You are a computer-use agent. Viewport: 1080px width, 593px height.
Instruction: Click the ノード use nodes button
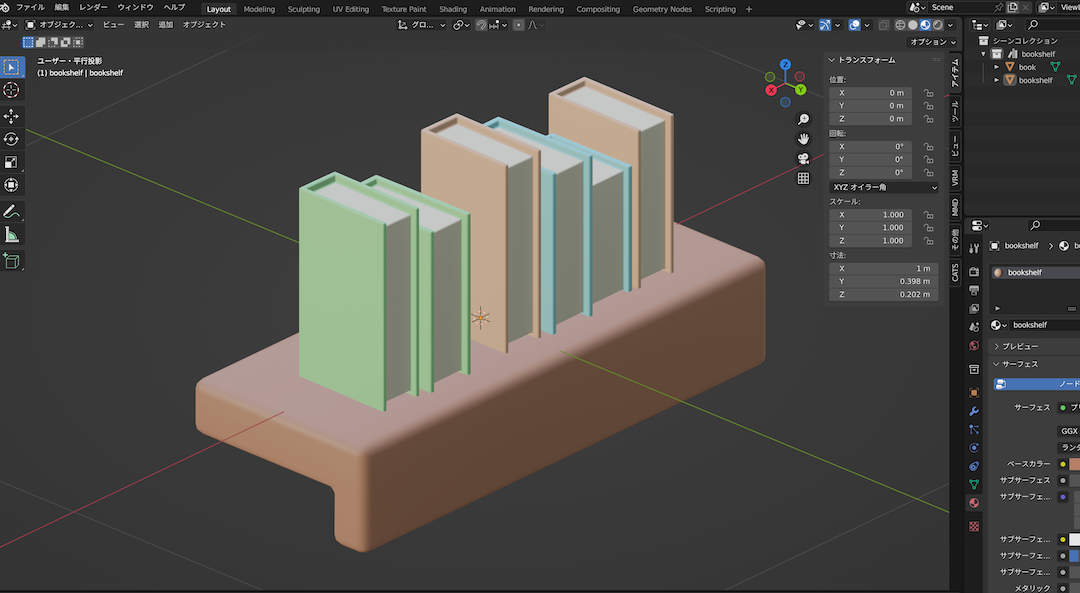click(x=1037, y=384)
